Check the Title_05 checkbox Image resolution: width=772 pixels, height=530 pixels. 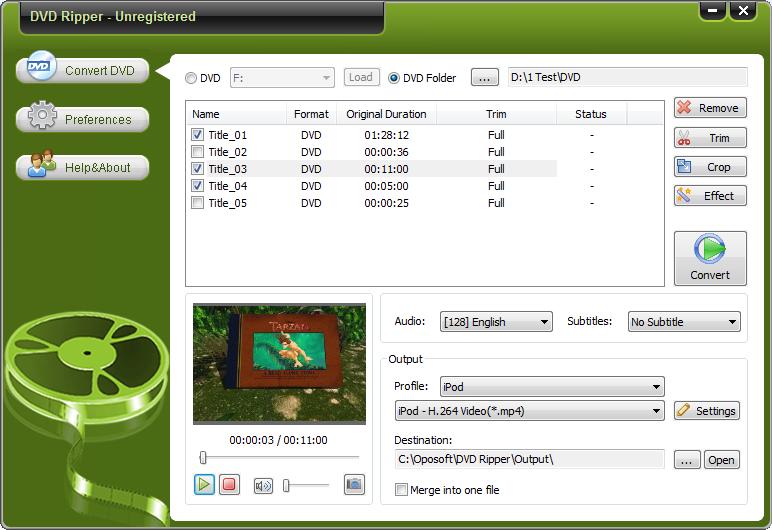197,203
